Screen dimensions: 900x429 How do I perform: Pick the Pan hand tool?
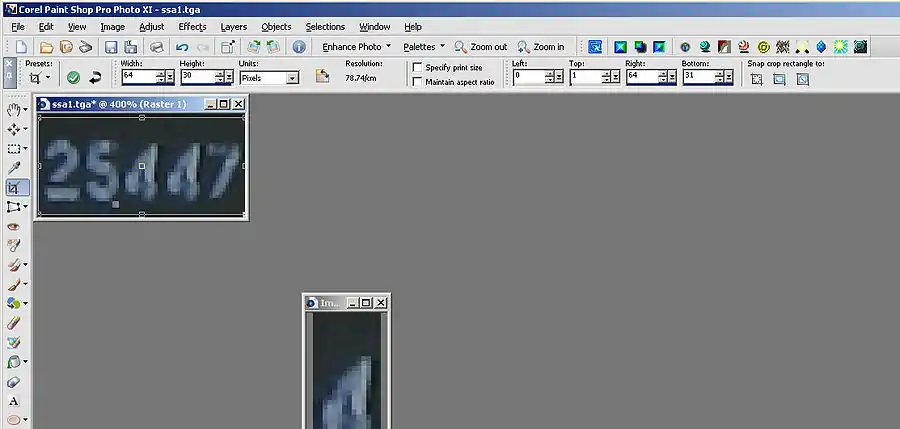[x=14, y=109]
